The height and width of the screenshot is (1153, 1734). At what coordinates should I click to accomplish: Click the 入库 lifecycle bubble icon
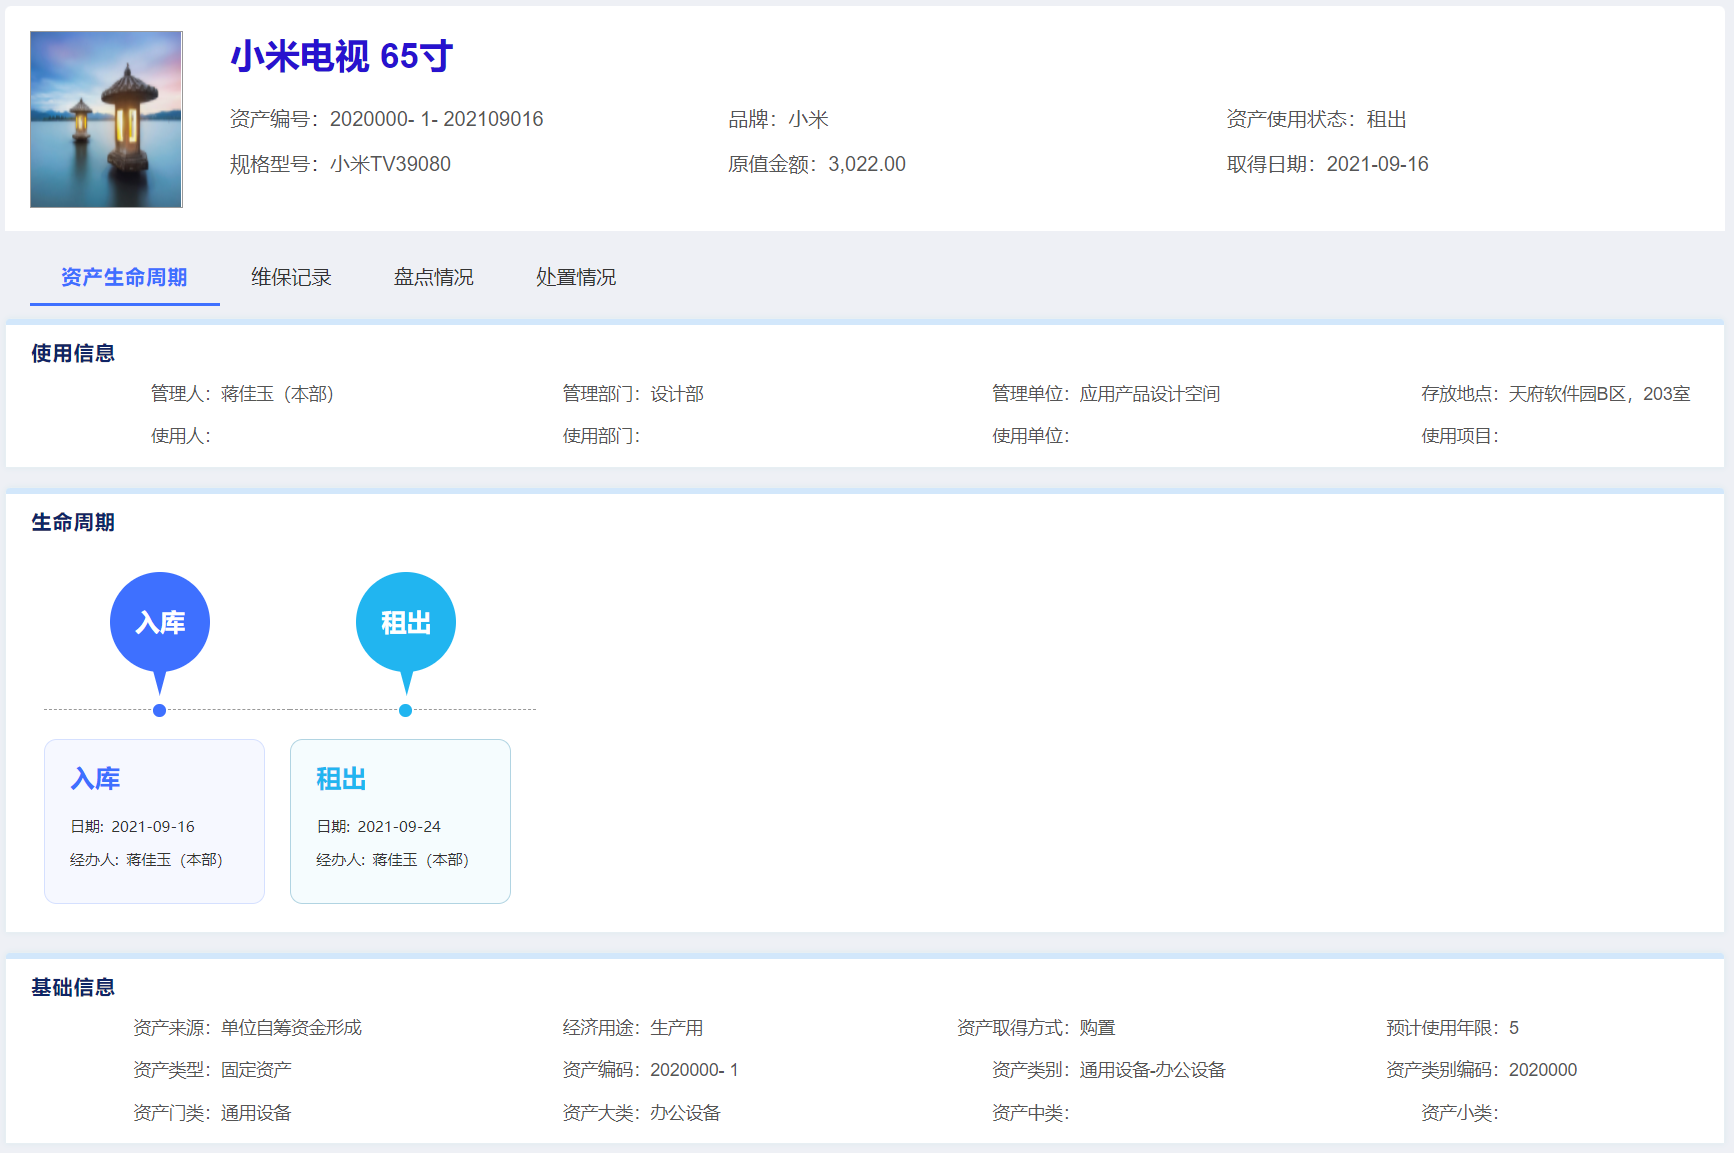tap(160, 622)
